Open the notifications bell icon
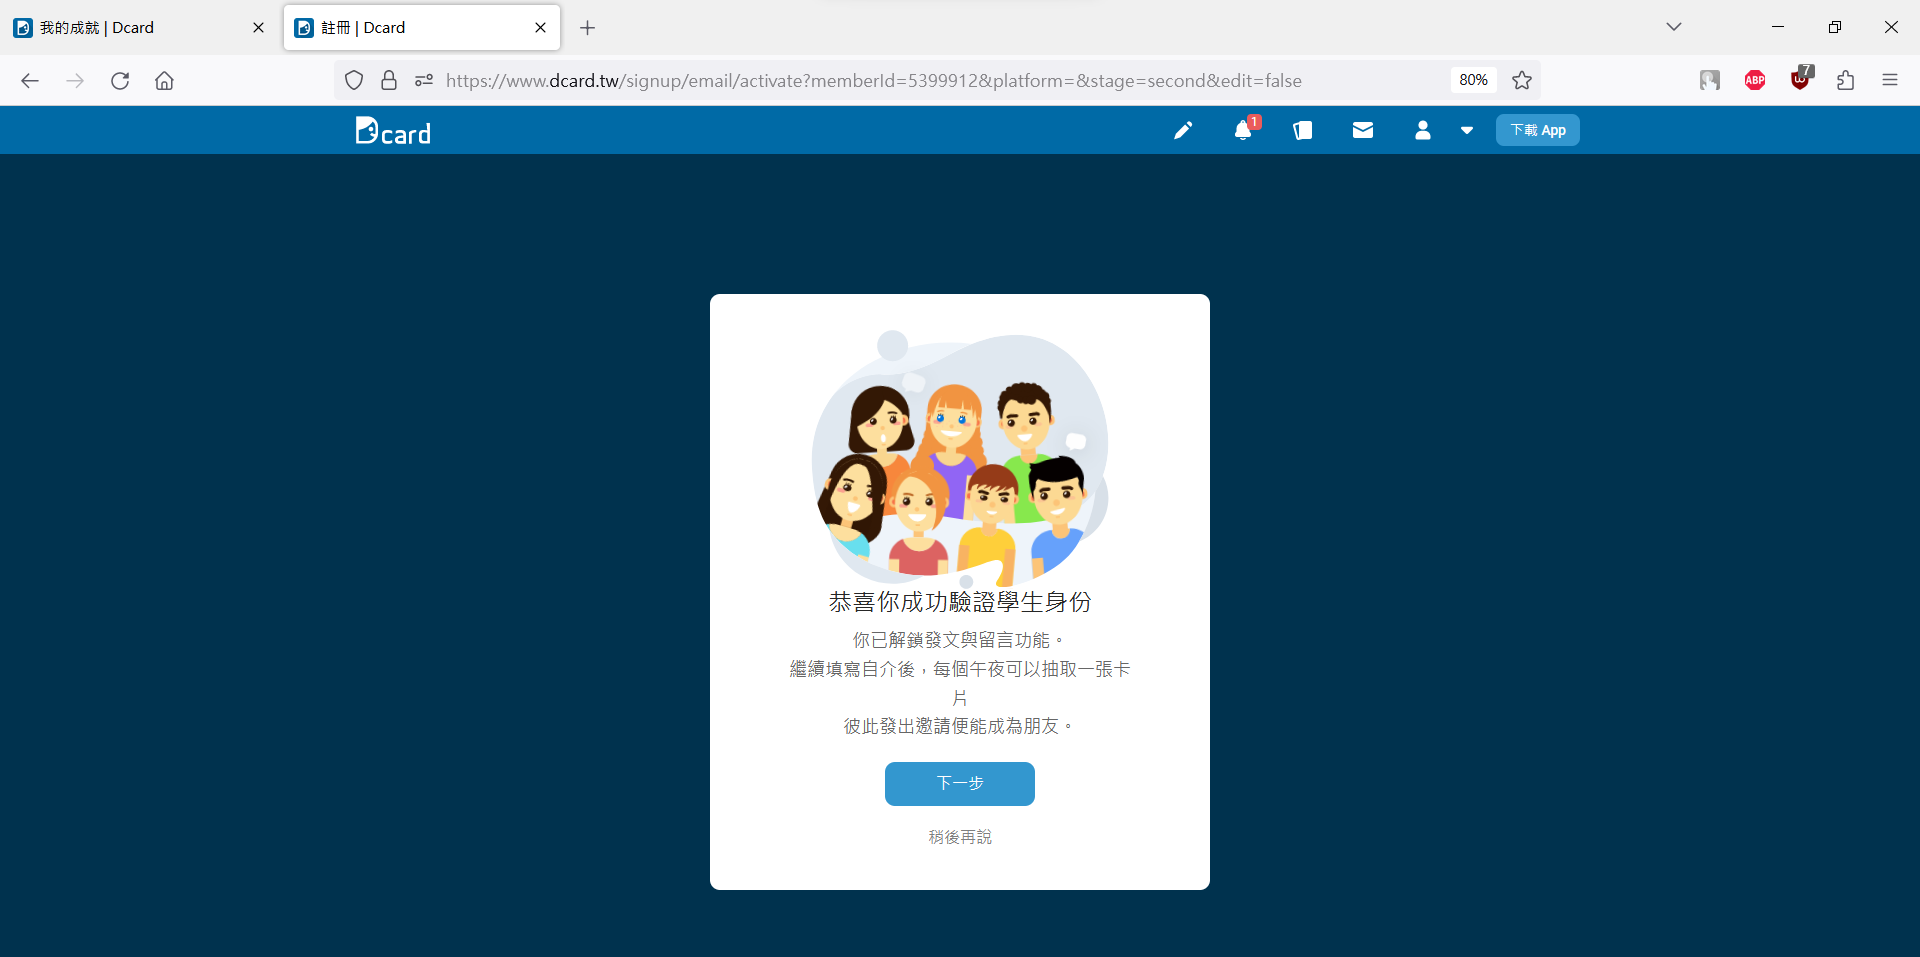Viewport: 1920px width, 957px height. [1243, 130]
